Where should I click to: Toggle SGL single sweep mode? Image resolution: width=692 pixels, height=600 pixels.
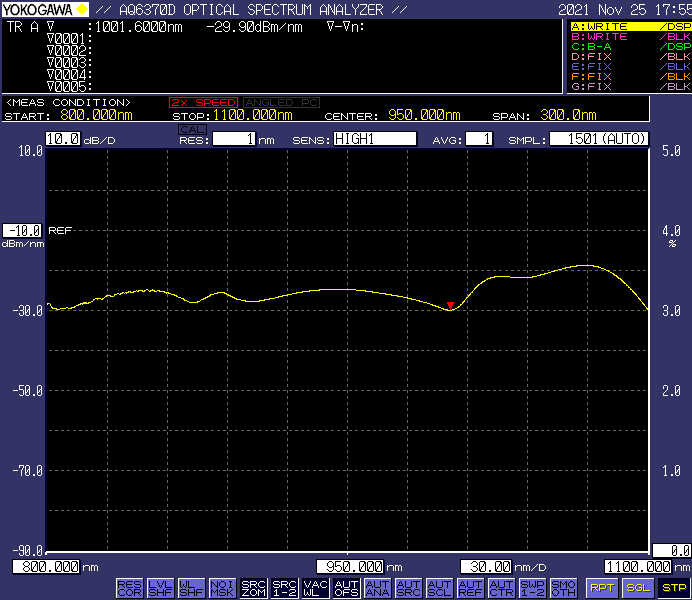coord(638,588)
